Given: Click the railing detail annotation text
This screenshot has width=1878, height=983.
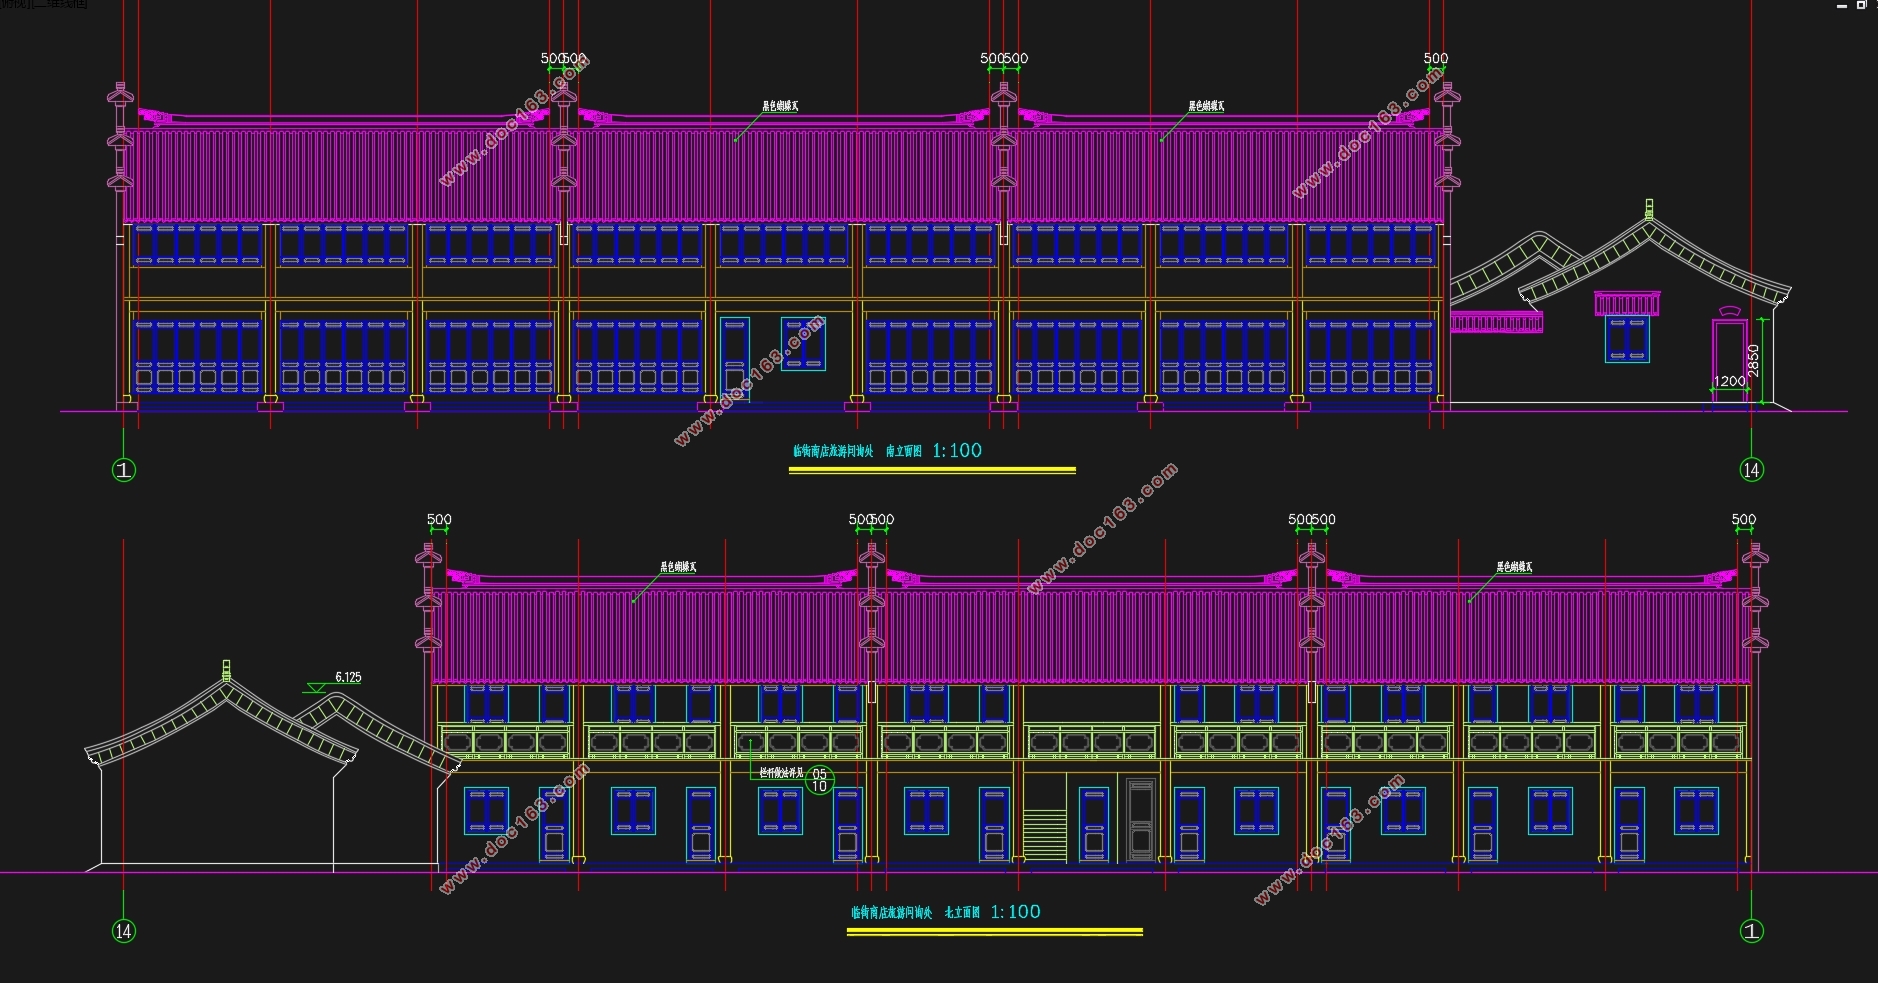Looking at the screenshot, I should (x=781, y=773).
